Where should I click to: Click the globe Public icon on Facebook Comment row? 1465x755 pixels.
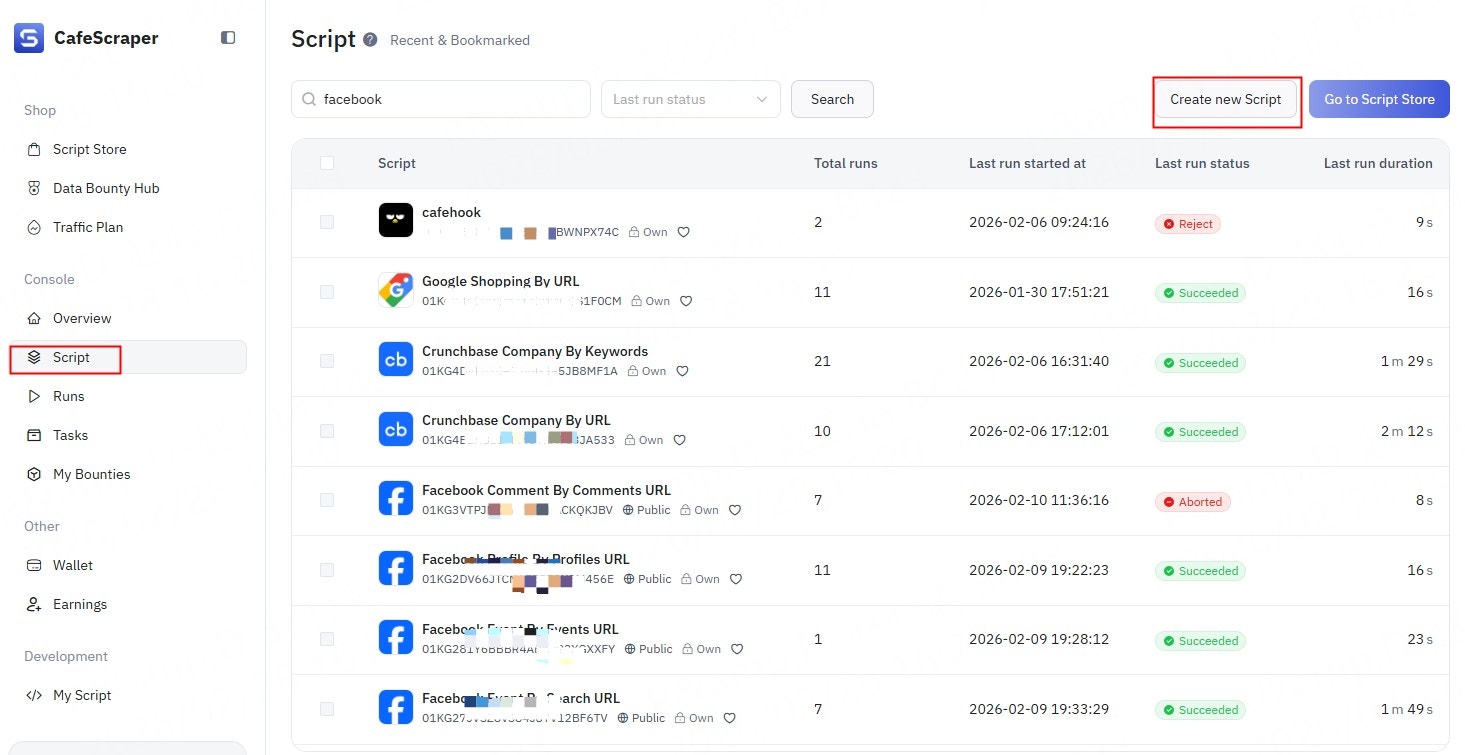coord(628,510)
